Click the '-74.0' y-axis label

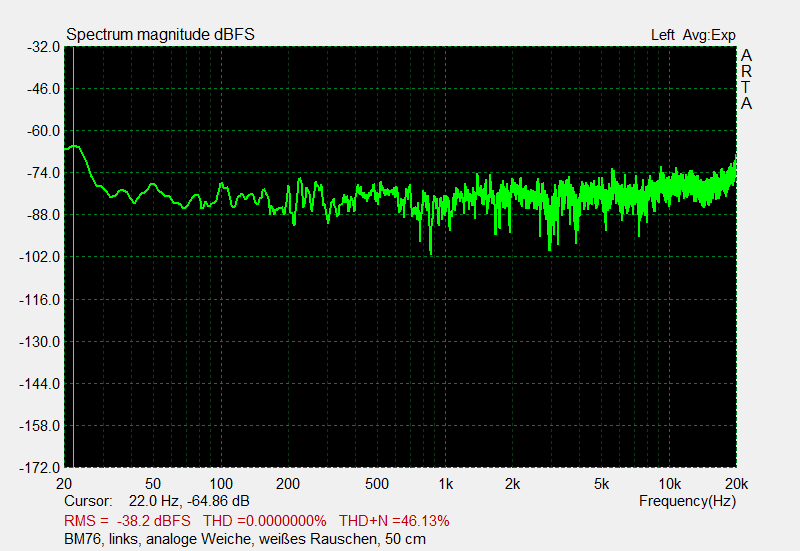[x=43, y=173]
